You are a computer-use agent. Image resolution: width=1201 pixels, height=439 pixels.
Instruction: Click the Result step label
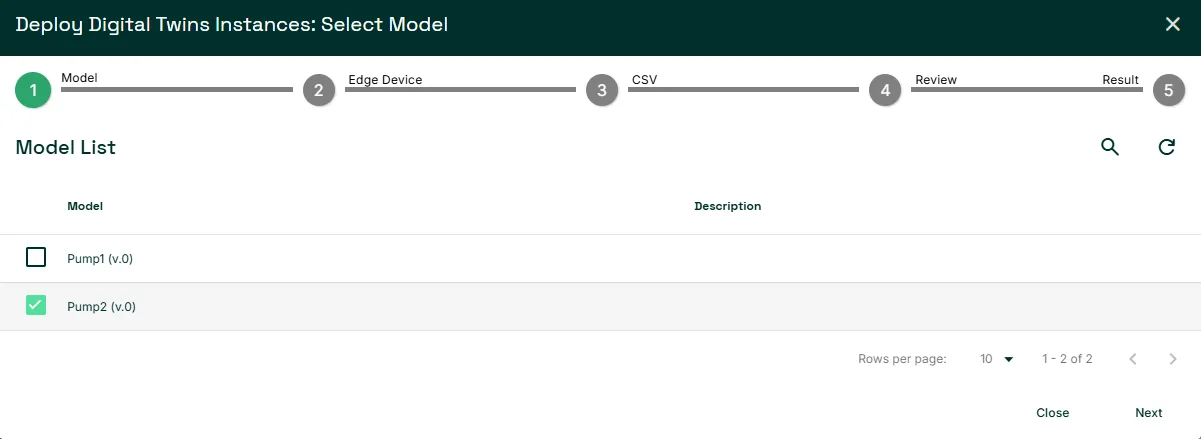[x=1120, y=80]
